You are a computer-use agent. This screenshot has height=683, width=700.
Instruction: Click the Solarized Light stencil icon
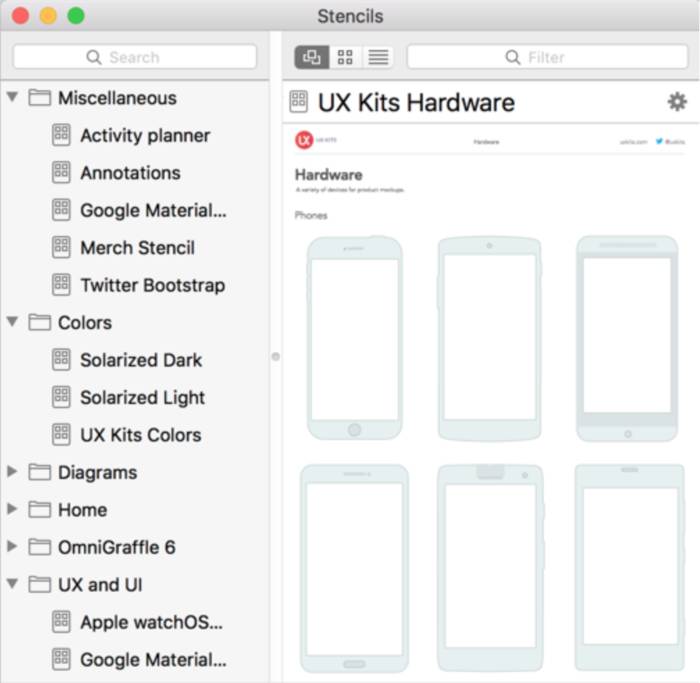(x=61, y=397)
